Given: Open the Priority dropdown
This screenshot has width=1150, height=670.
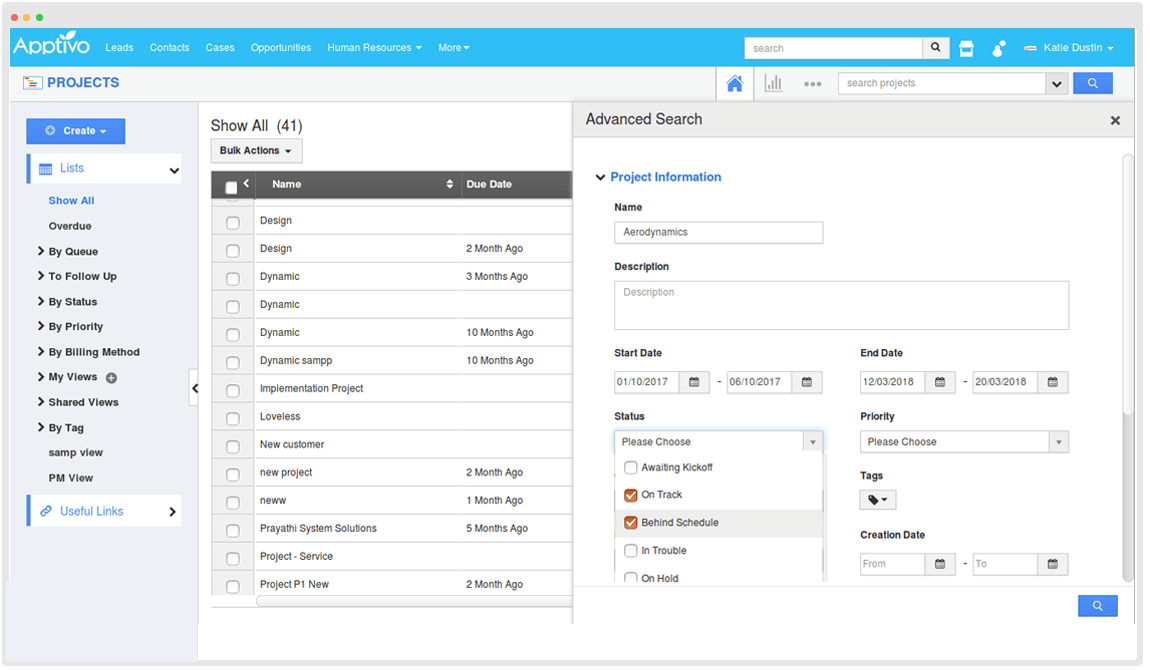Looking at the screenshot, I should click(964, 442).
